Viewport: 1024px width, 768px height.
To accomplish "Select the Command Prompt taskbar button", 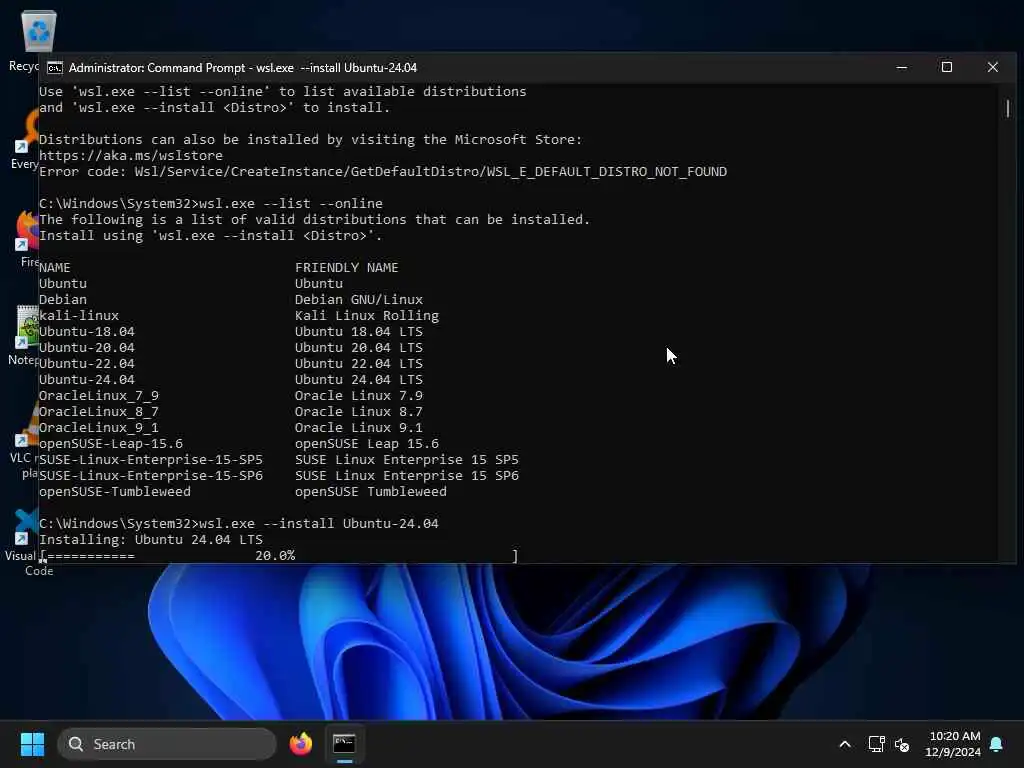I will [x=344, y=744].
